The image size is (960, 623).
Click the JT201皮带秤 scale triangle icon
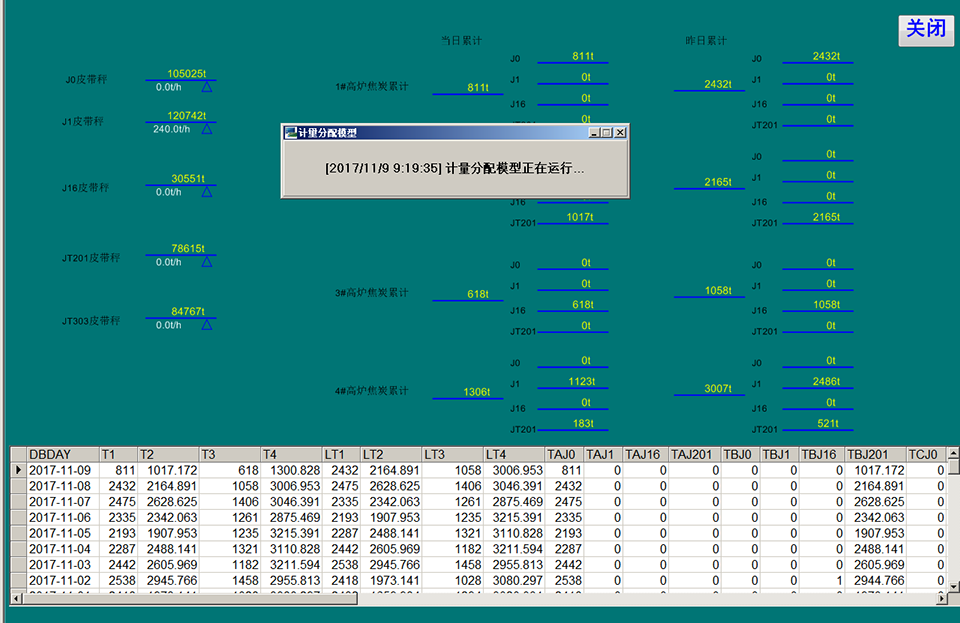tap(207, 262)
